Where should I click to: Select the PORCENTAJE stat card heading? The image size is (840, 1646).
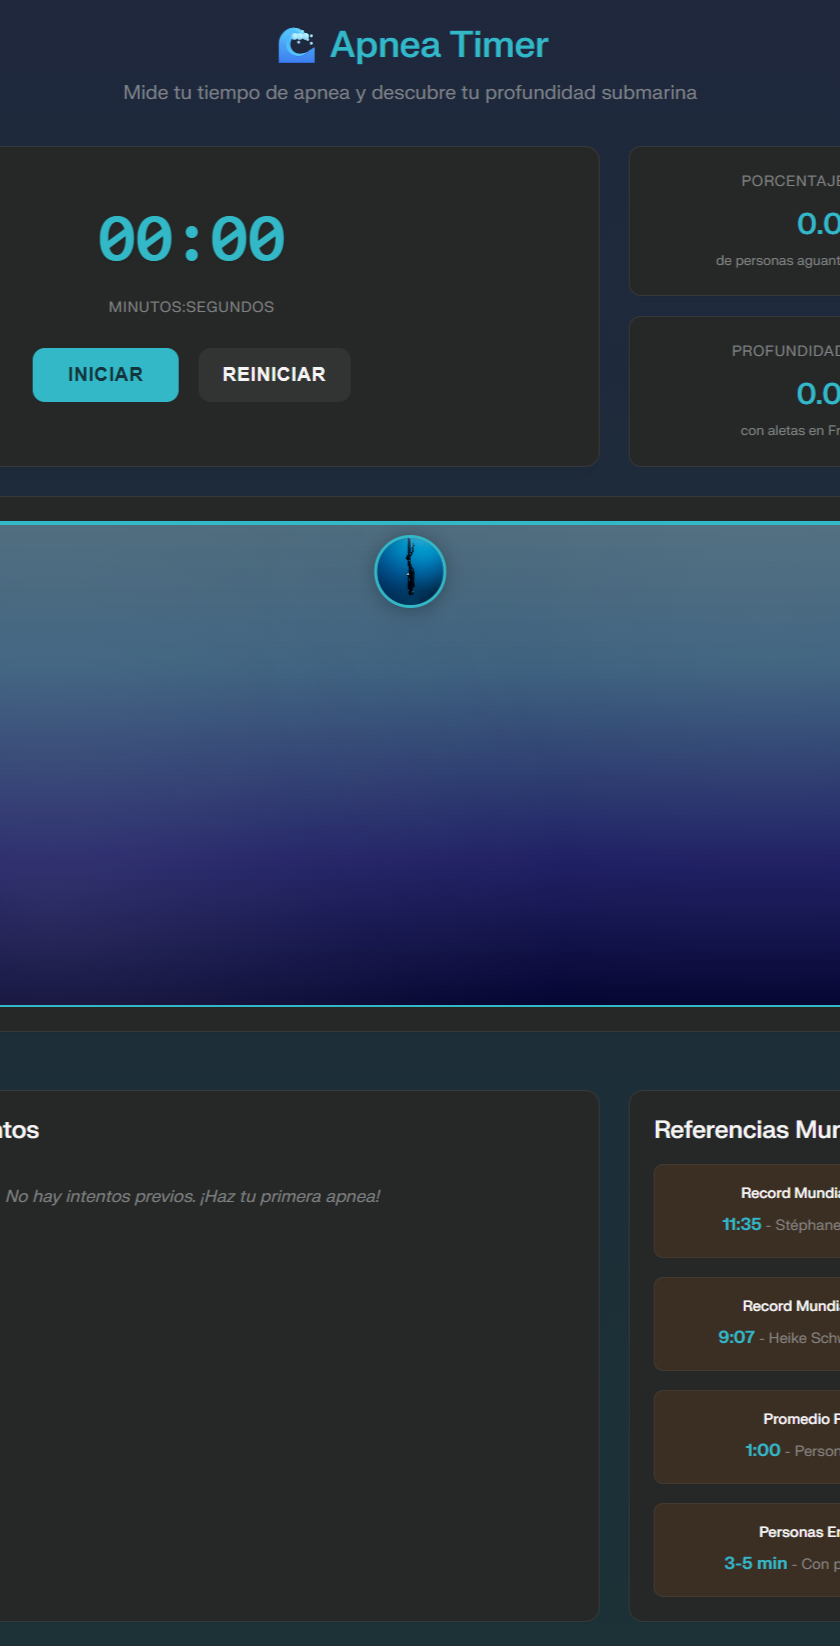tap(790, 181)
